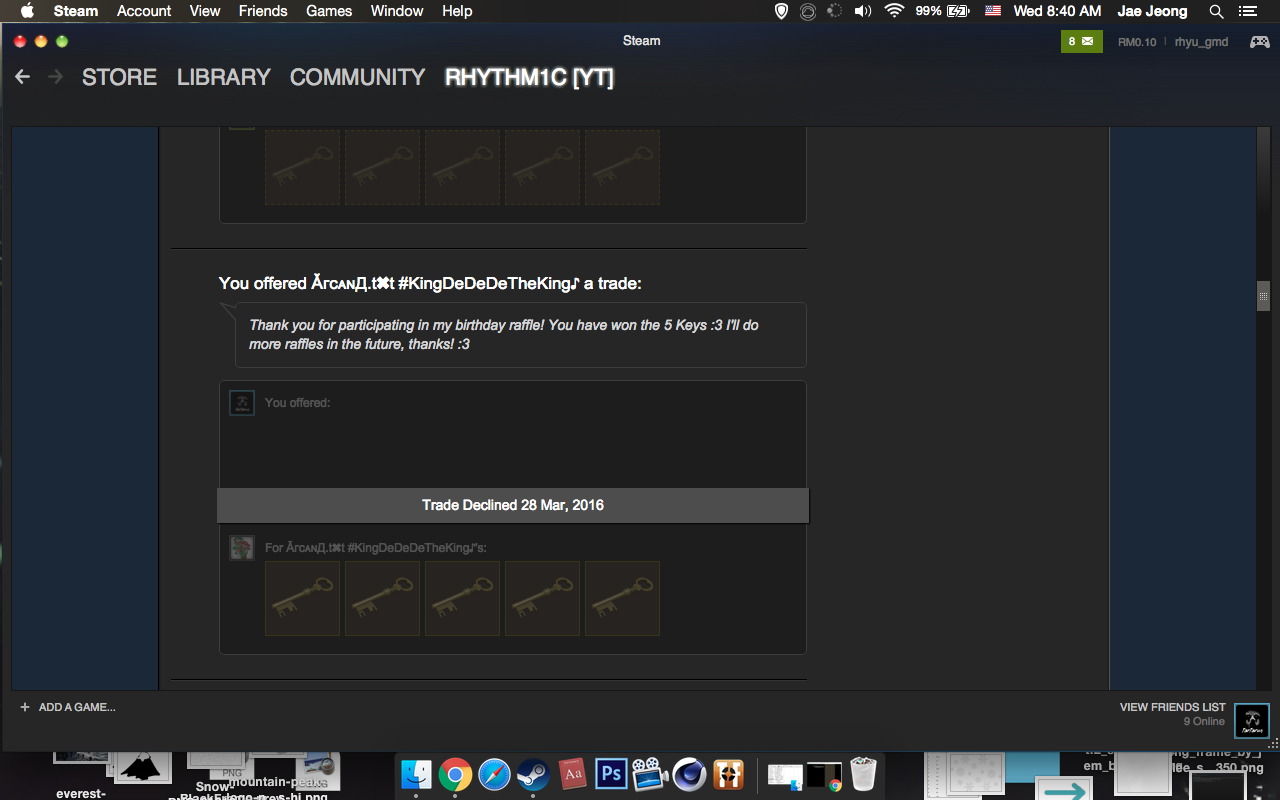Open the trade partner's avatar

point(241,547)
